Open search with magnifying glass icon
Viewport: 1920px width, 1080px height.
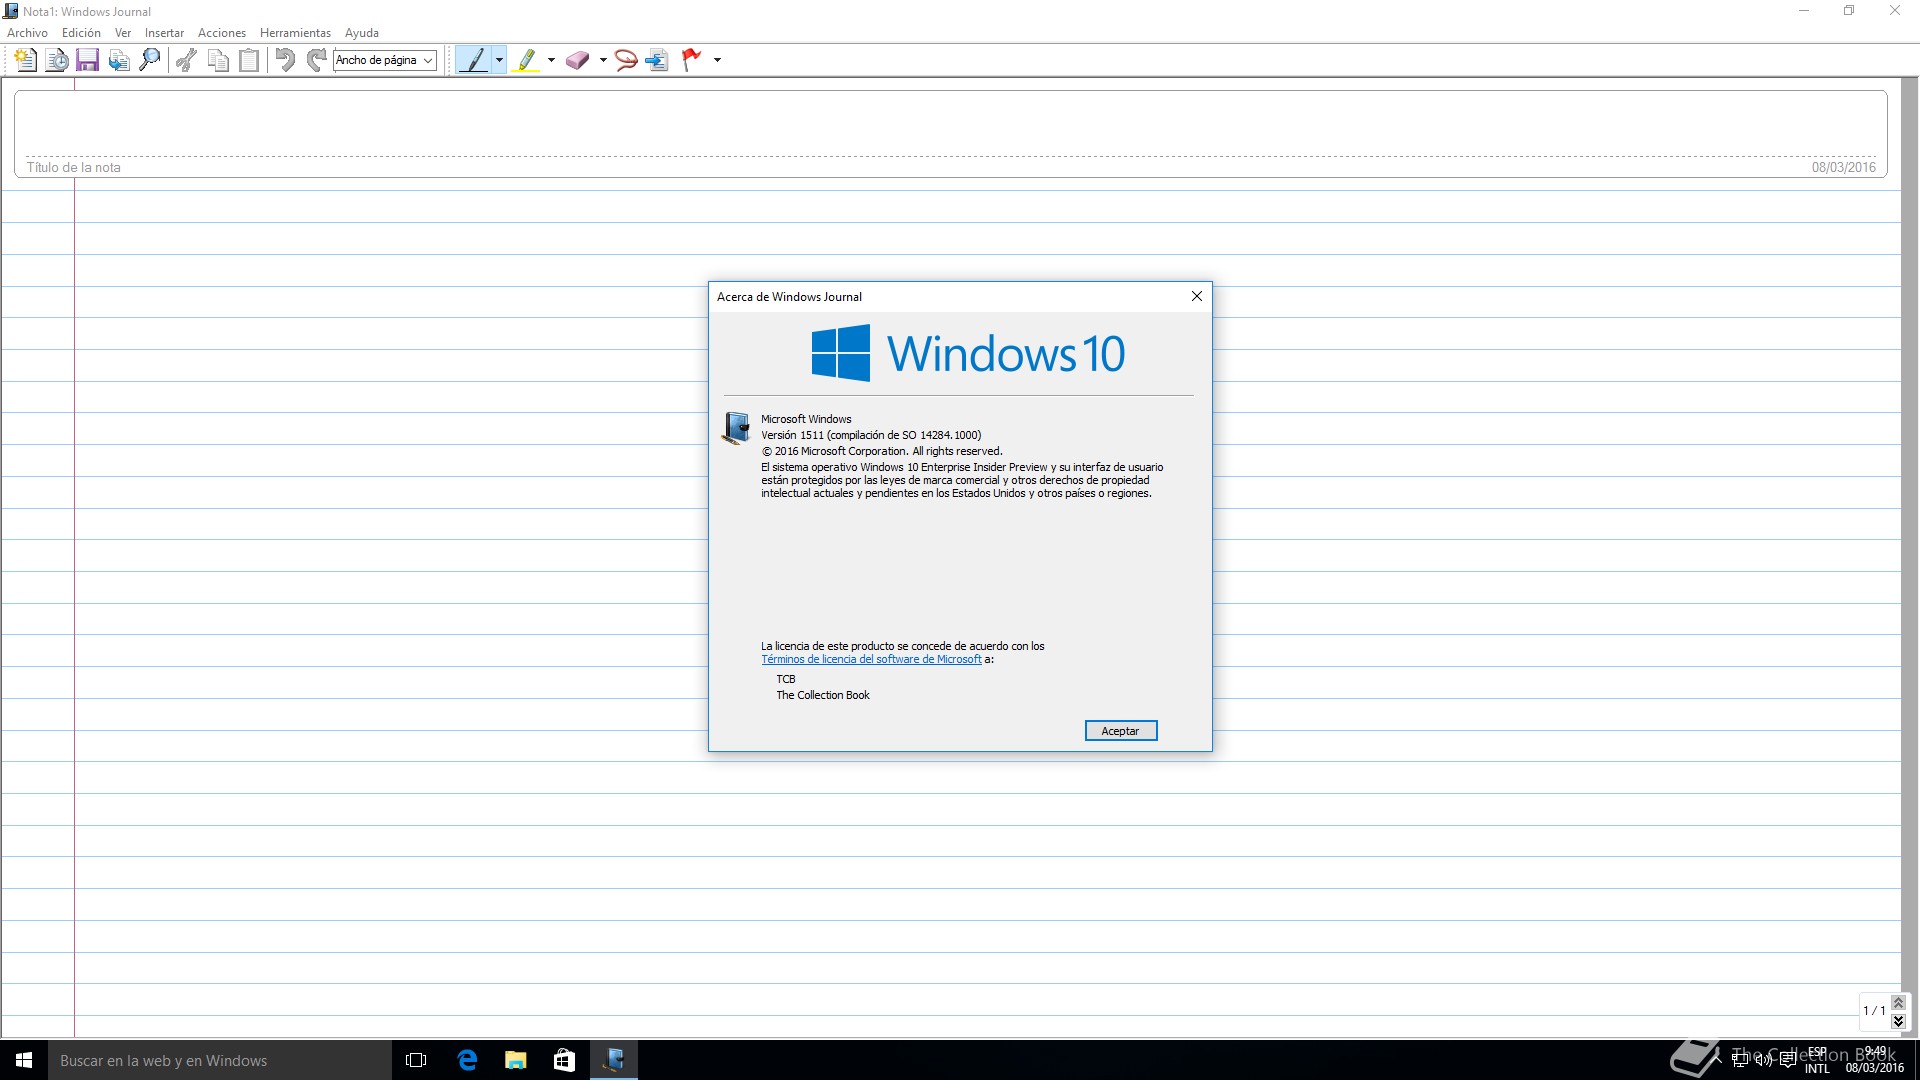coord(150,60)
